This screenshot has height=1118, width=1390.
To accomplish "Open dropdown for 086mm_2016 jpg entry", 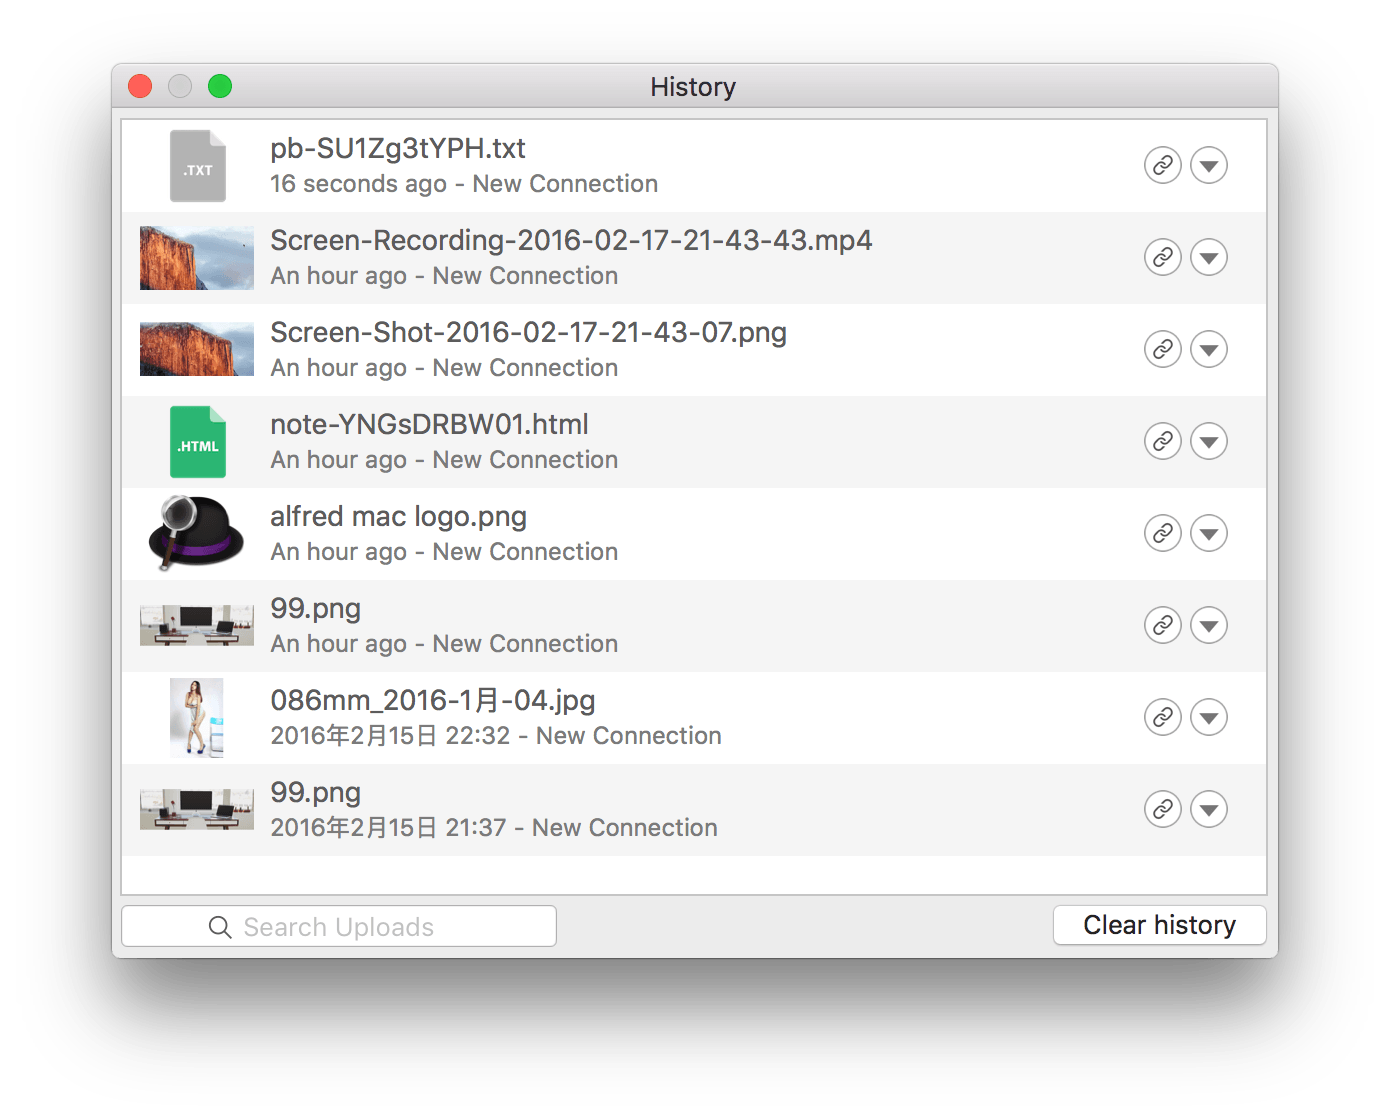I will [1209, 717].
